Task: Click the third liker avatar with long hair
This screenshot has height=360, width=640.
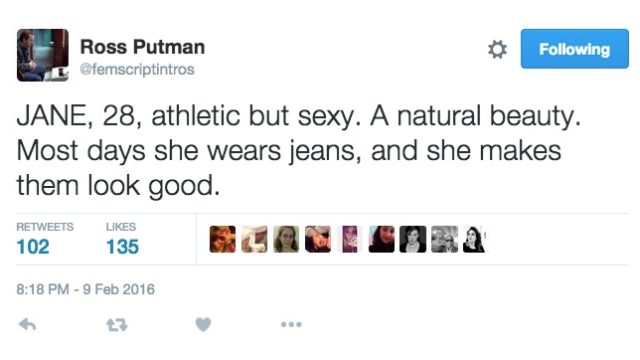Action: [286, 239]
